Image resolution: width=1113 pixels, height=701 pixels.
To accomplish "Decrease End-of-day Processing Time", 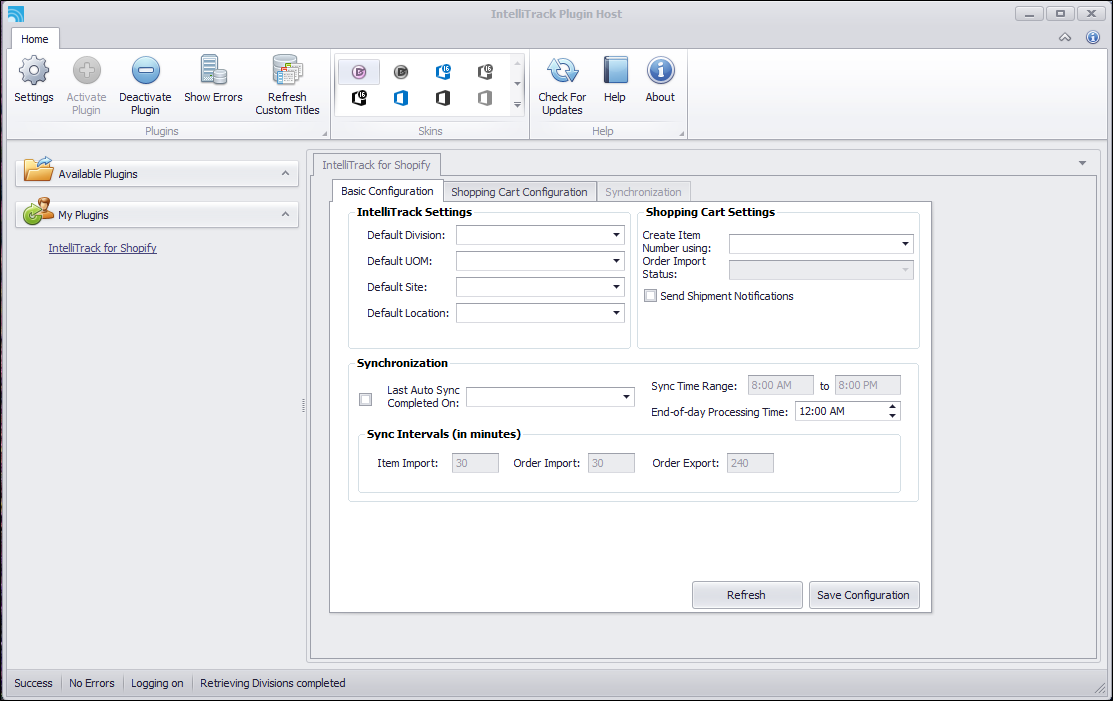I will [x=892, y=416].
